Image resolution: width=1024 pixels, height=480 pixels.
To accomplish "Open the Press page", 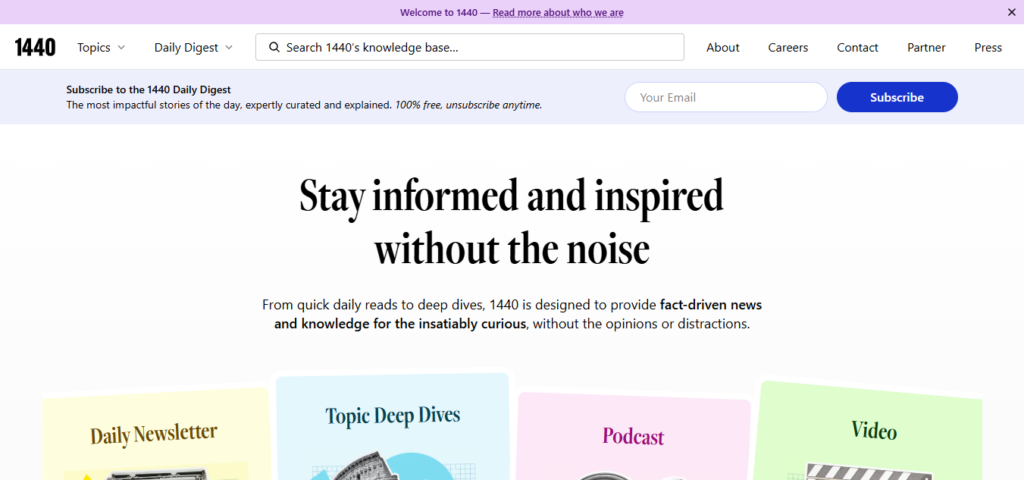I will tap(988, 47).
